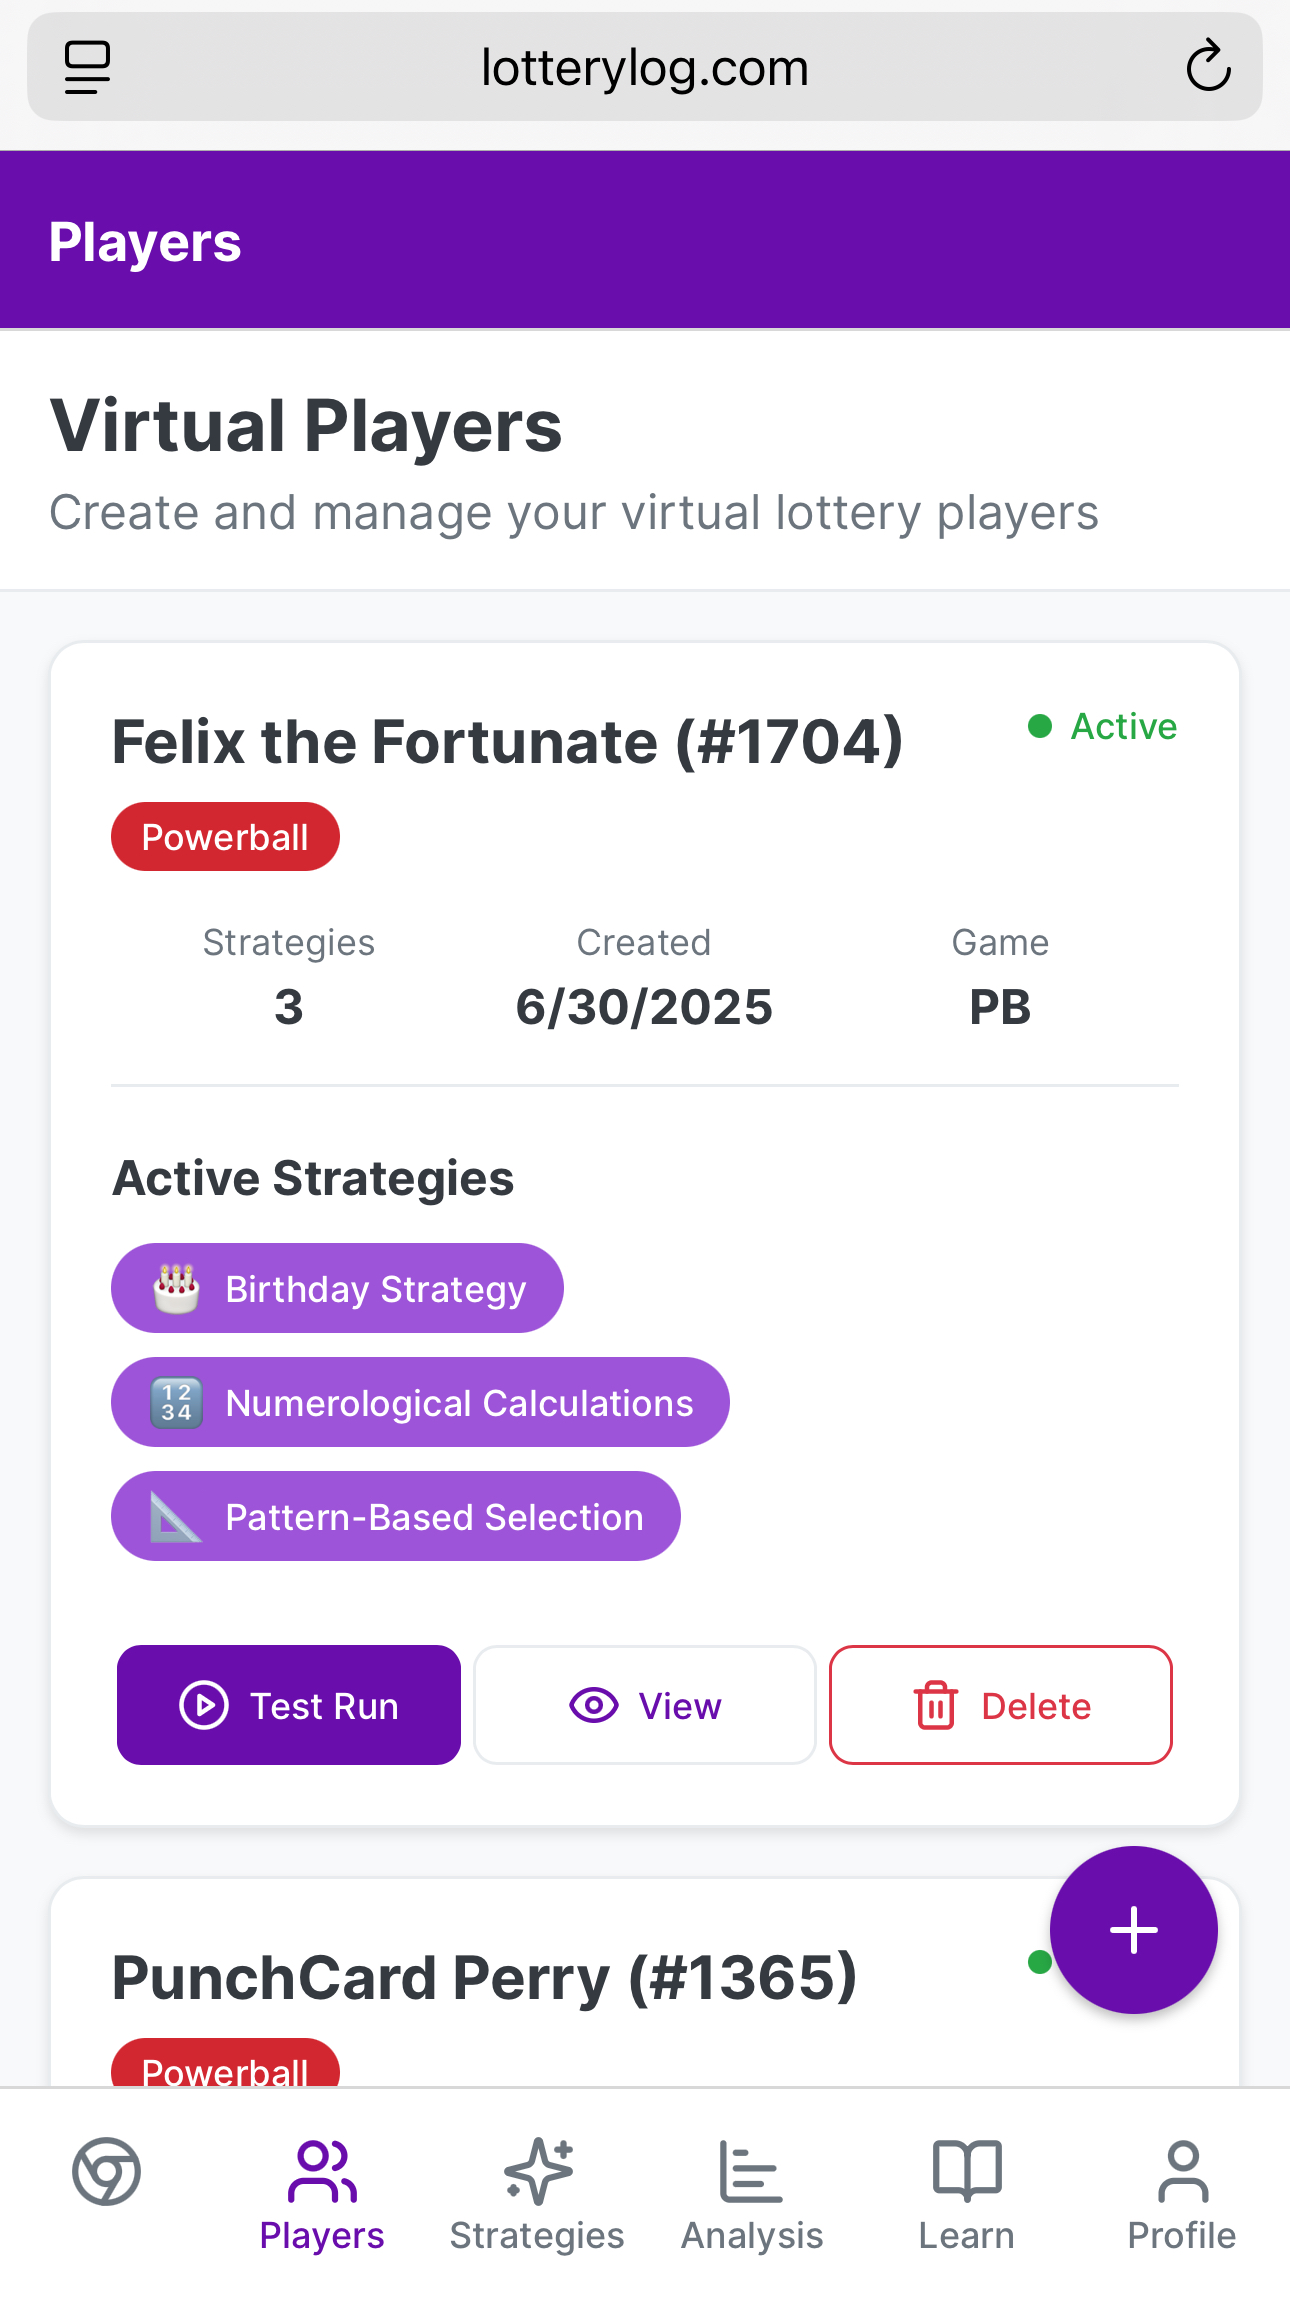The image size is (1290, 2300).
Task: Switch to the Players tab
Action: tap(322, 2194)
